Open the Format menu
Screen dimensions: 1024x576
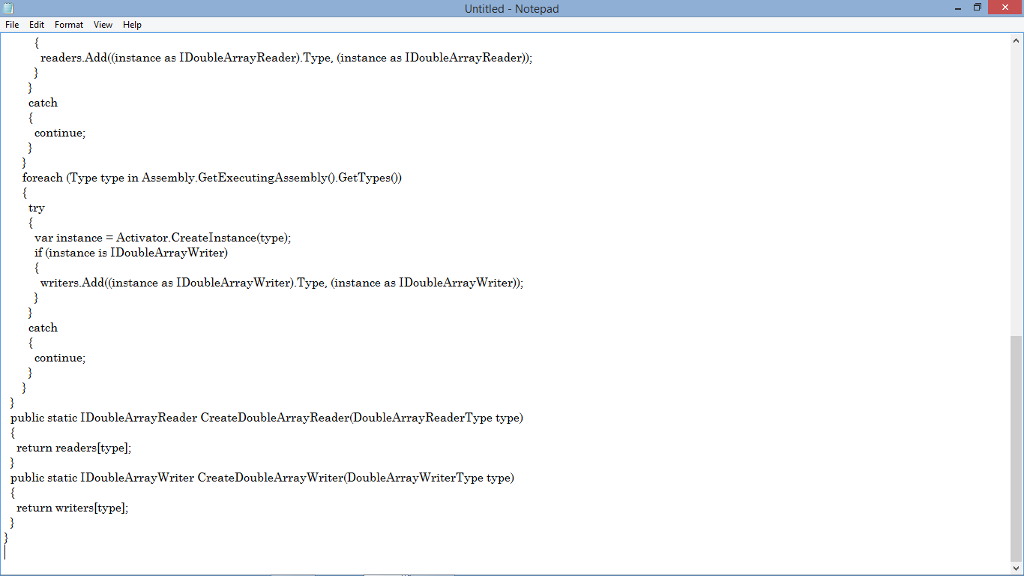point(69,25)
